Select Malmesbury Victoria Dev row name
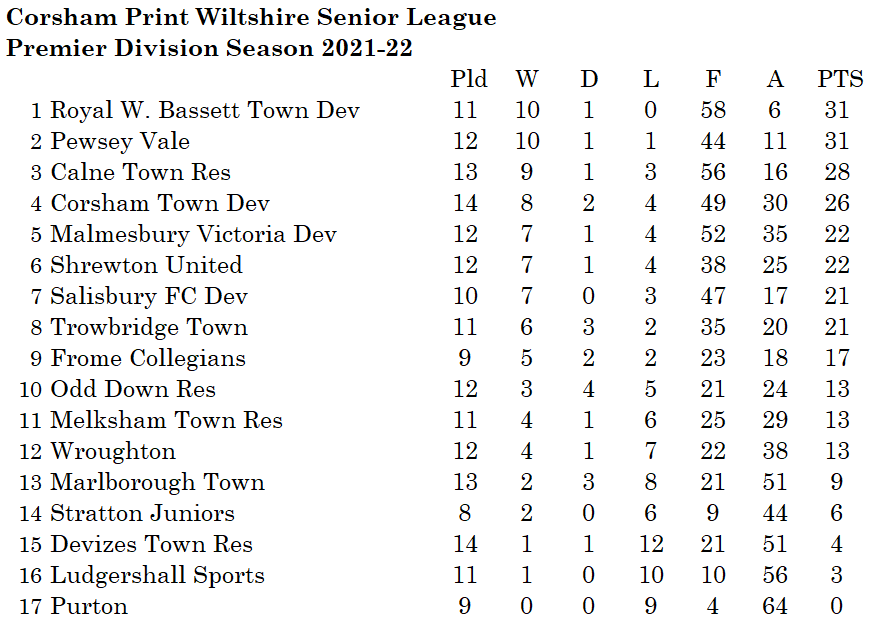 click(194, 234)
